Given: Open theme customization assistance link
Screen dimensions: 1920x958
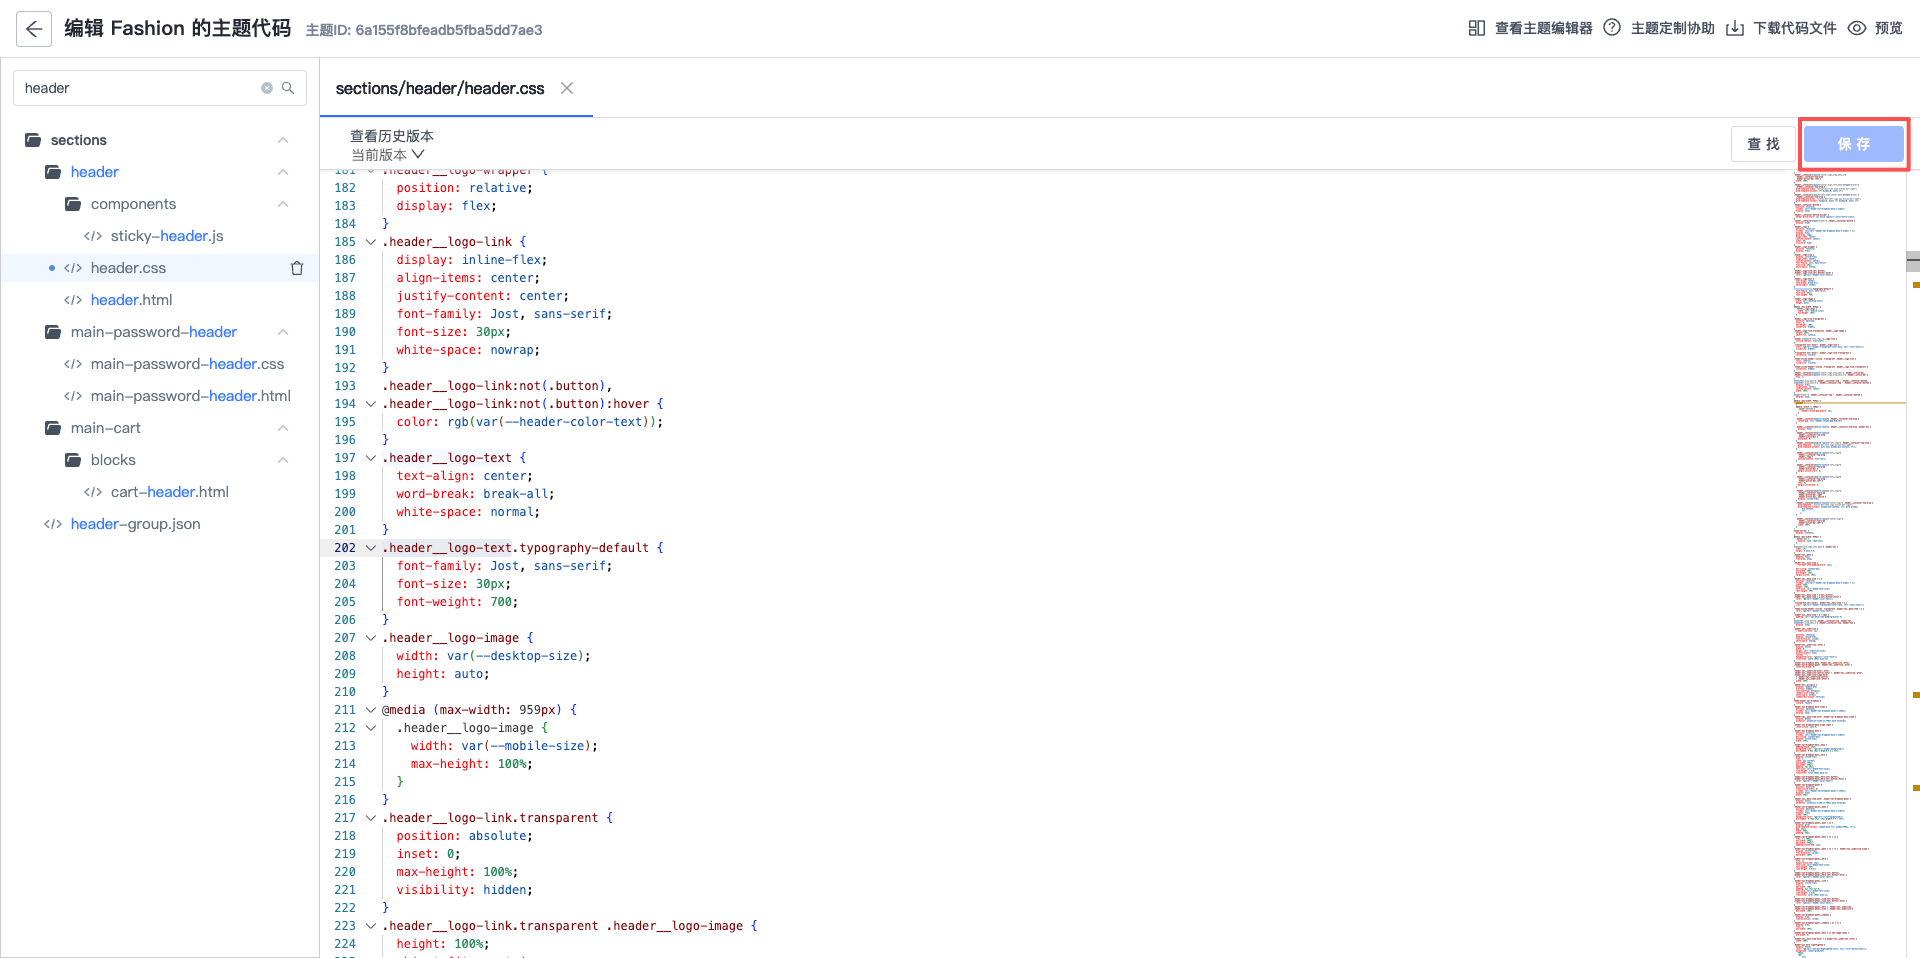Looking at the screenshot, I should coord(1672,28).
